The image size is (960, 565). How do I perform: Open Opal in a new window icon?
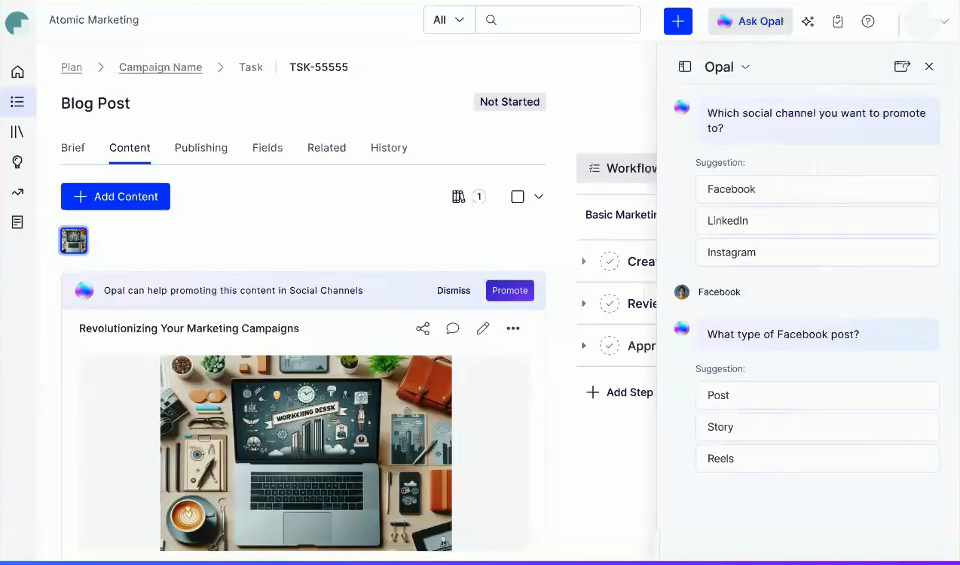pyautogui.click(x=902, y=66)
